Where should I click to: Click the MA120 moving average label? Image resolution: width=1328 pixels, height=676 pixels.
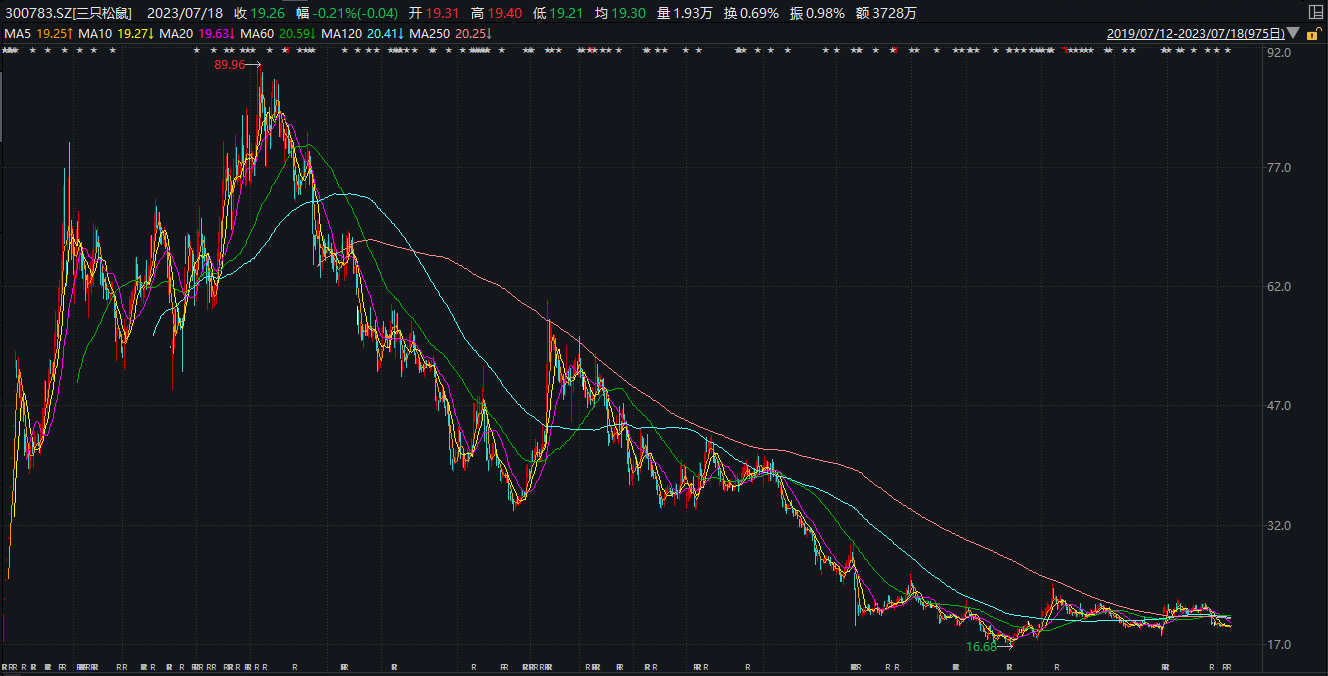pos(342,33)
